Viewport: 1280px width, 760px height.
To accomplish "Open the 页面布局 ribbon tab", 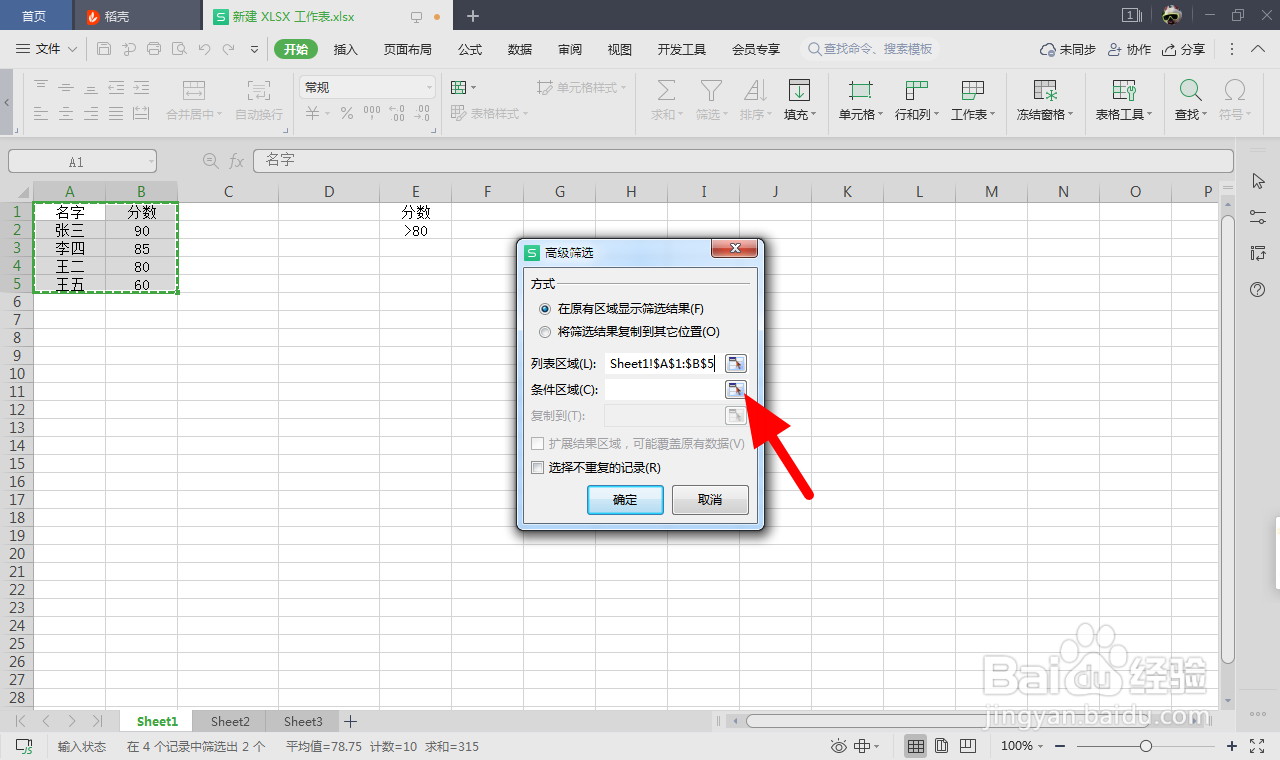I will click(408, 49).
